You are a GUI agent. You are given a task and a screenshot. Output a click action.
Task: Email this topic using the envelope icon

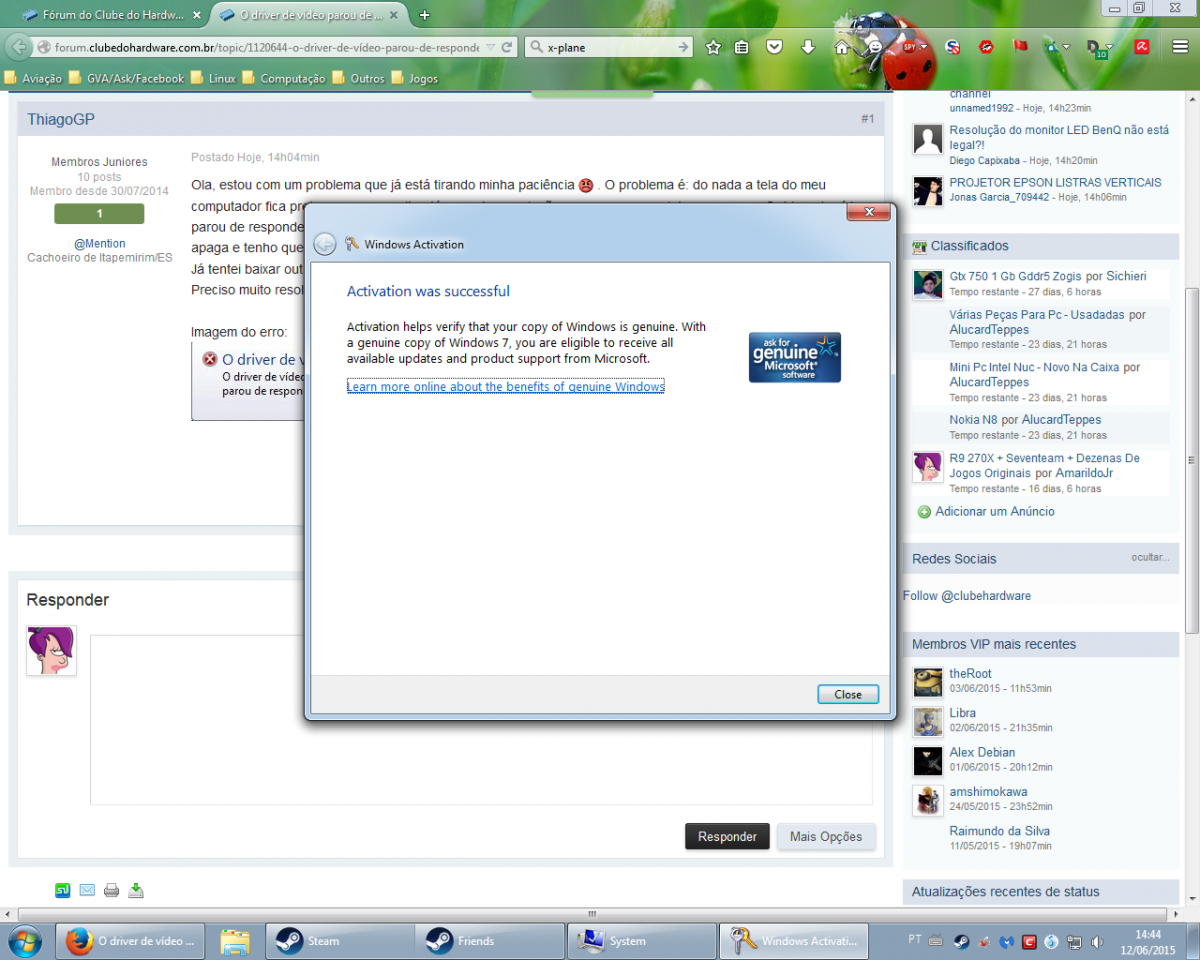pos(87,890)
